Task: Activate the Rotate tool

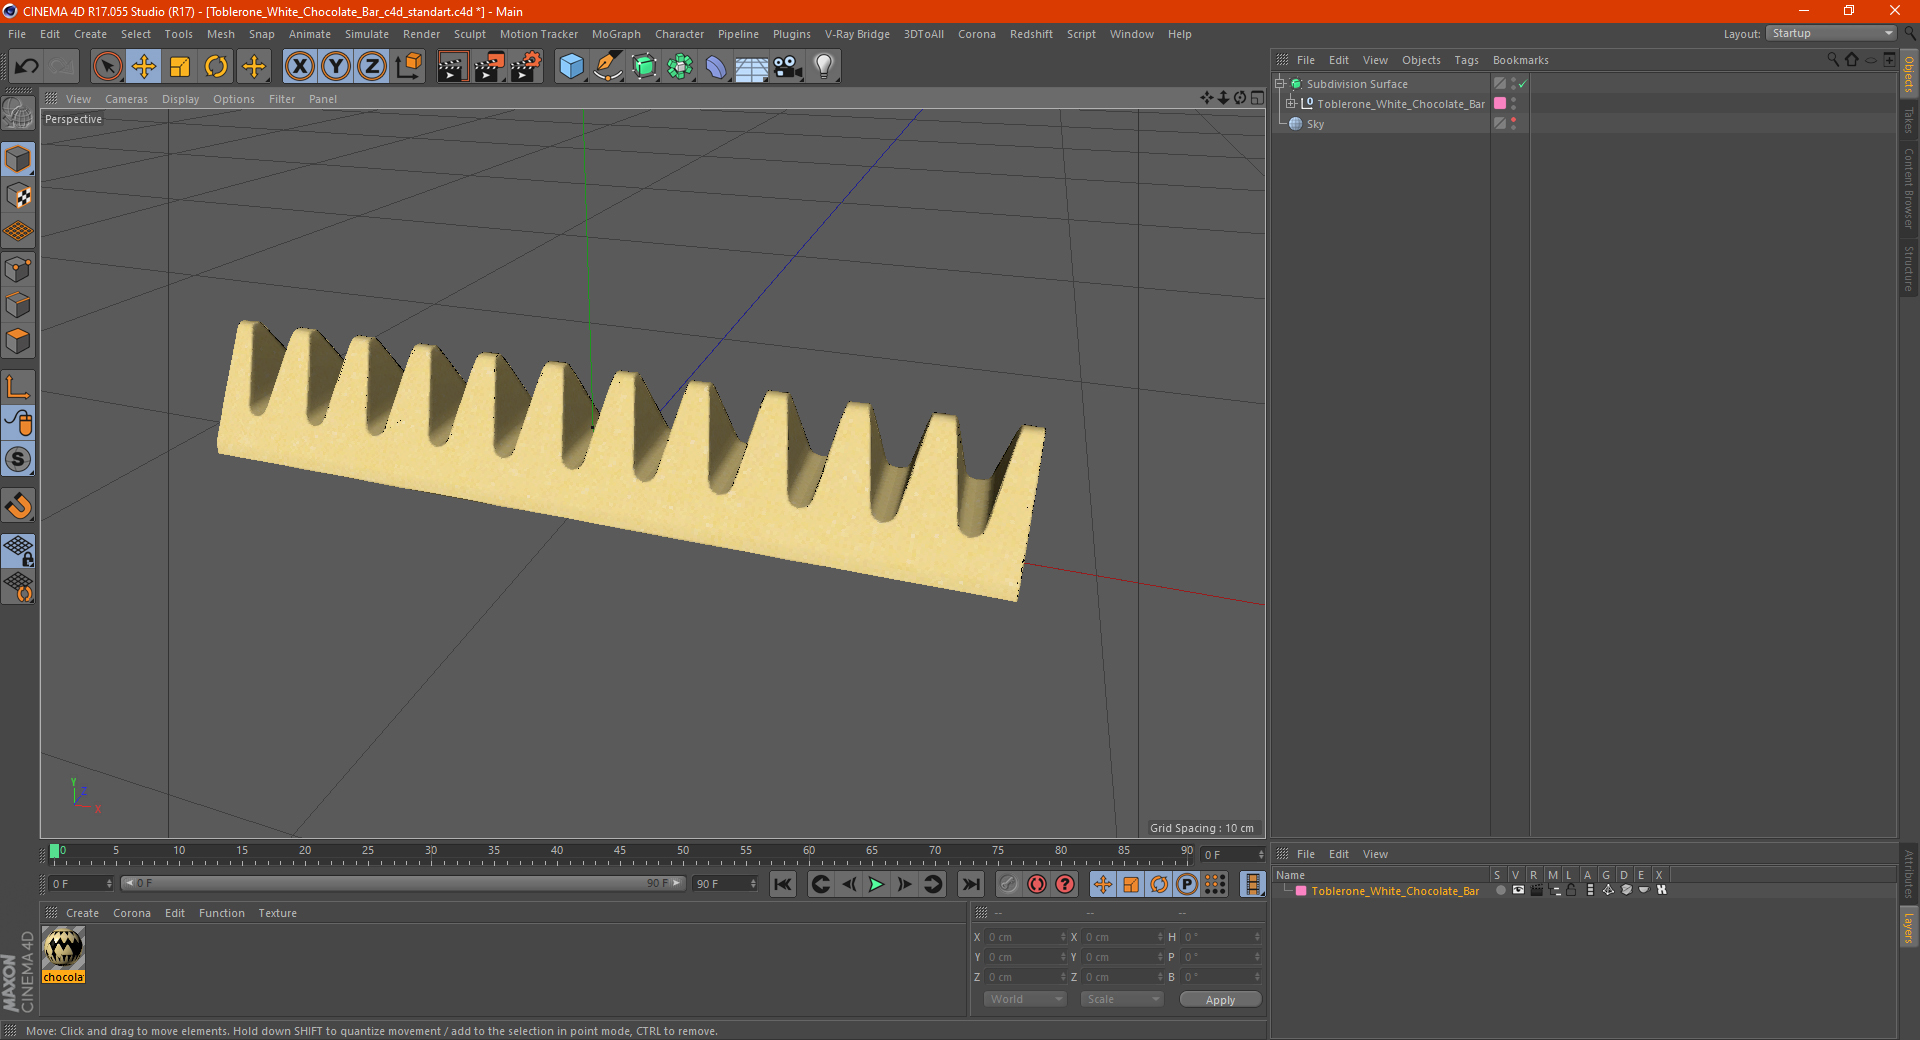Action: click(216, 67)
